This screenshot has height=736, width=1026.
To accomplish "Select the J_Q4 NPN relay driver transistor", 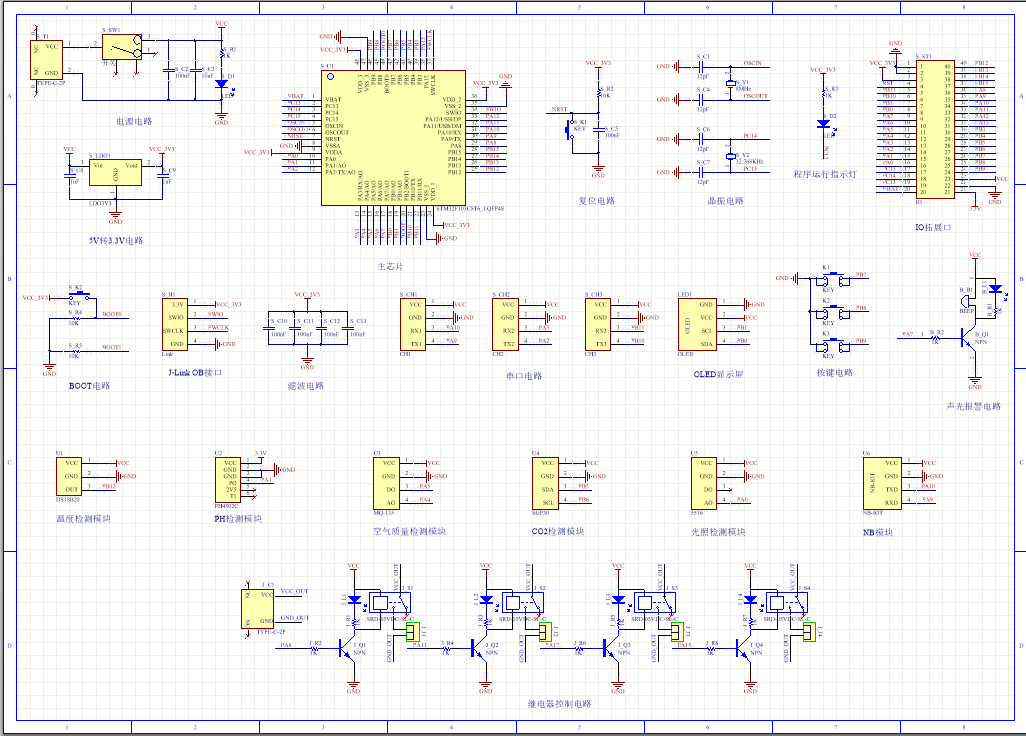I will [x=743, y=649].
